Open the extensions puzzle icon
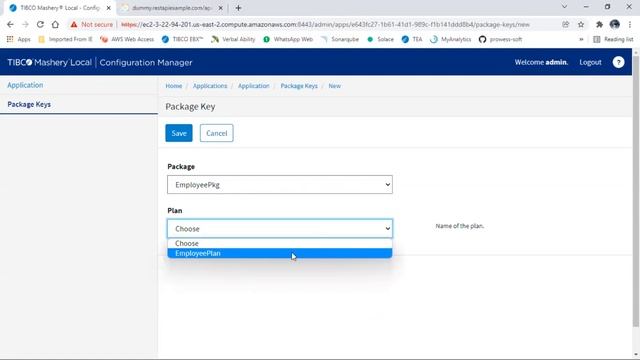This screenshot has width=640, height=360. tap(599, 24)
